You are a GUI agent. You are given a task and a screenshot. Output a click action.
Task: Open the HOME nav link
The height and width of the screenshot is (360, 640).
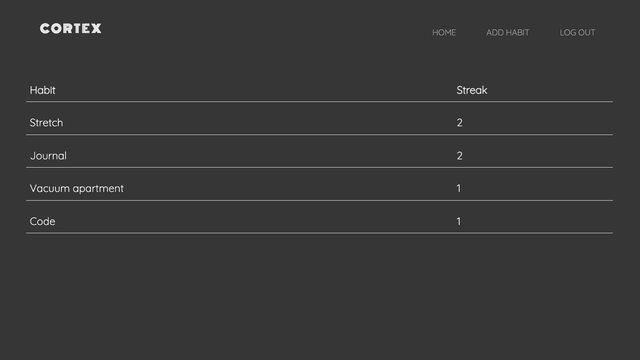[444, 33]
